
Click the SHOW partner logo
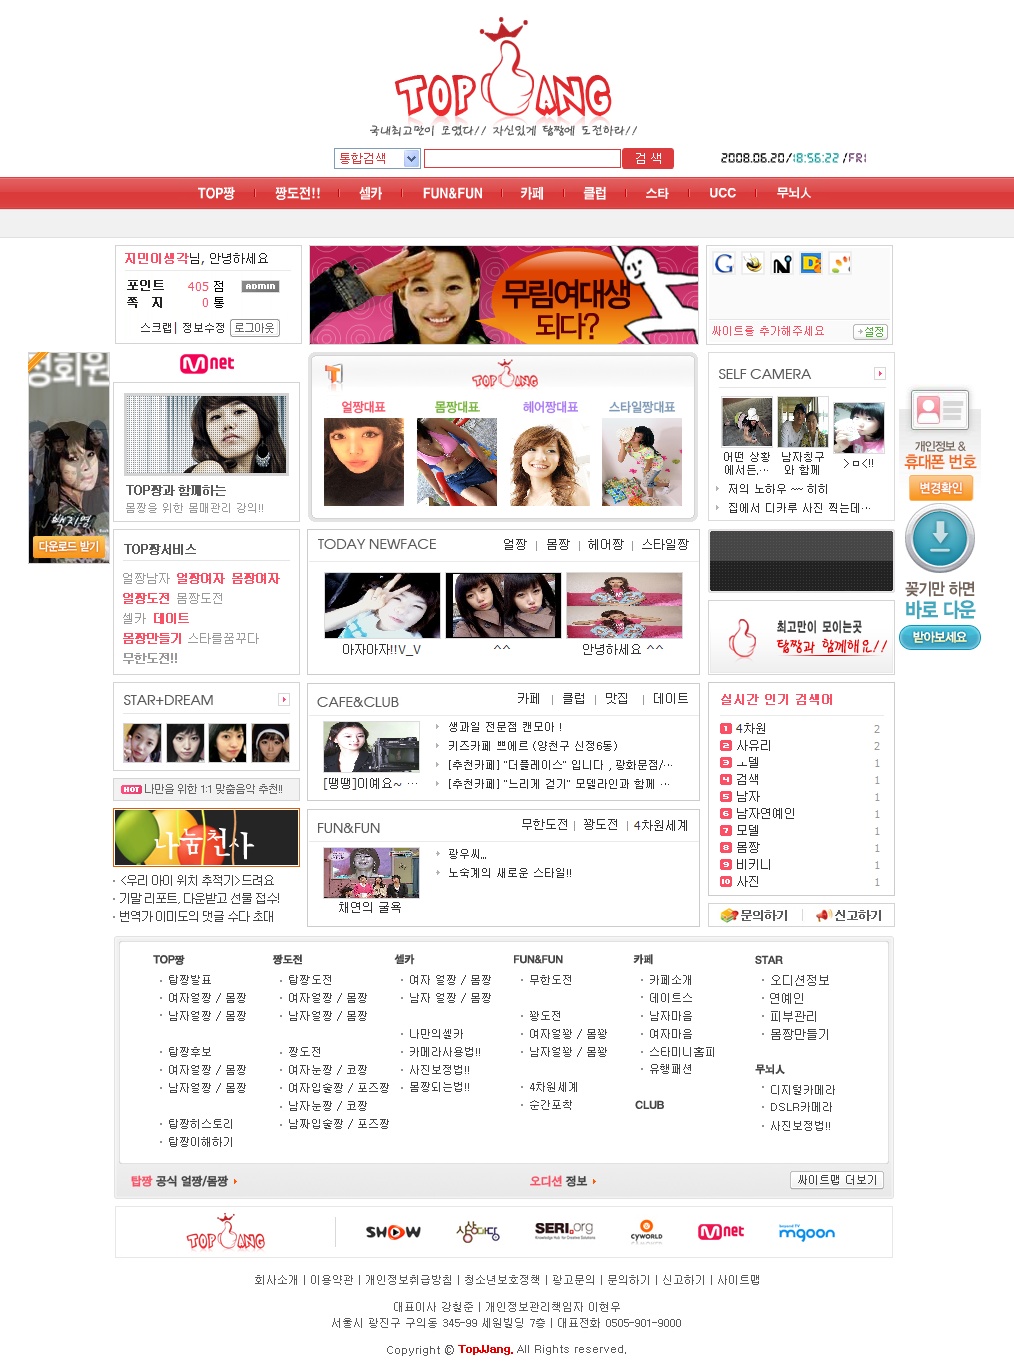pos(393,1232)
